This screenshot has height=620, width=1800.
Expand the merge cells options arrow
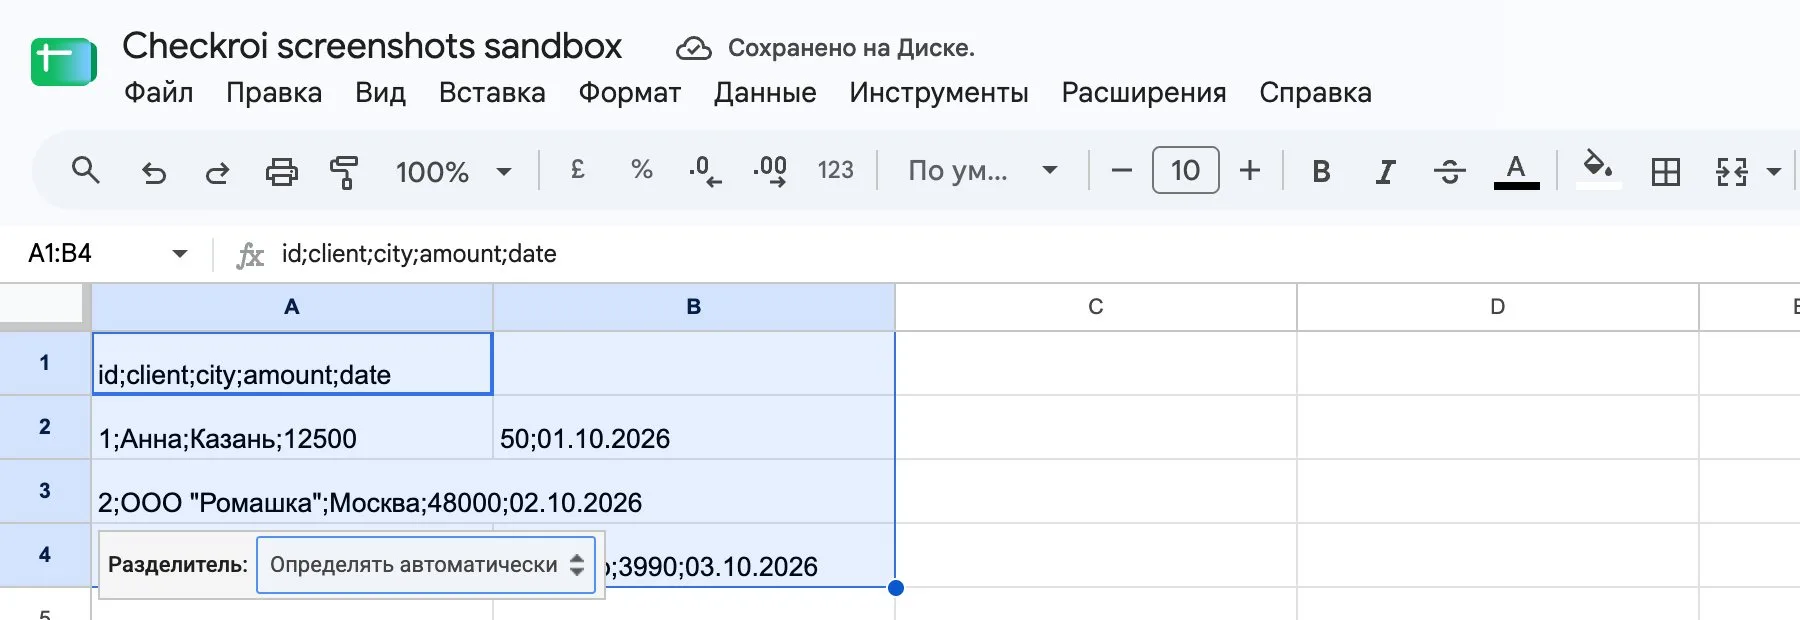click(x=1774, y=172)
